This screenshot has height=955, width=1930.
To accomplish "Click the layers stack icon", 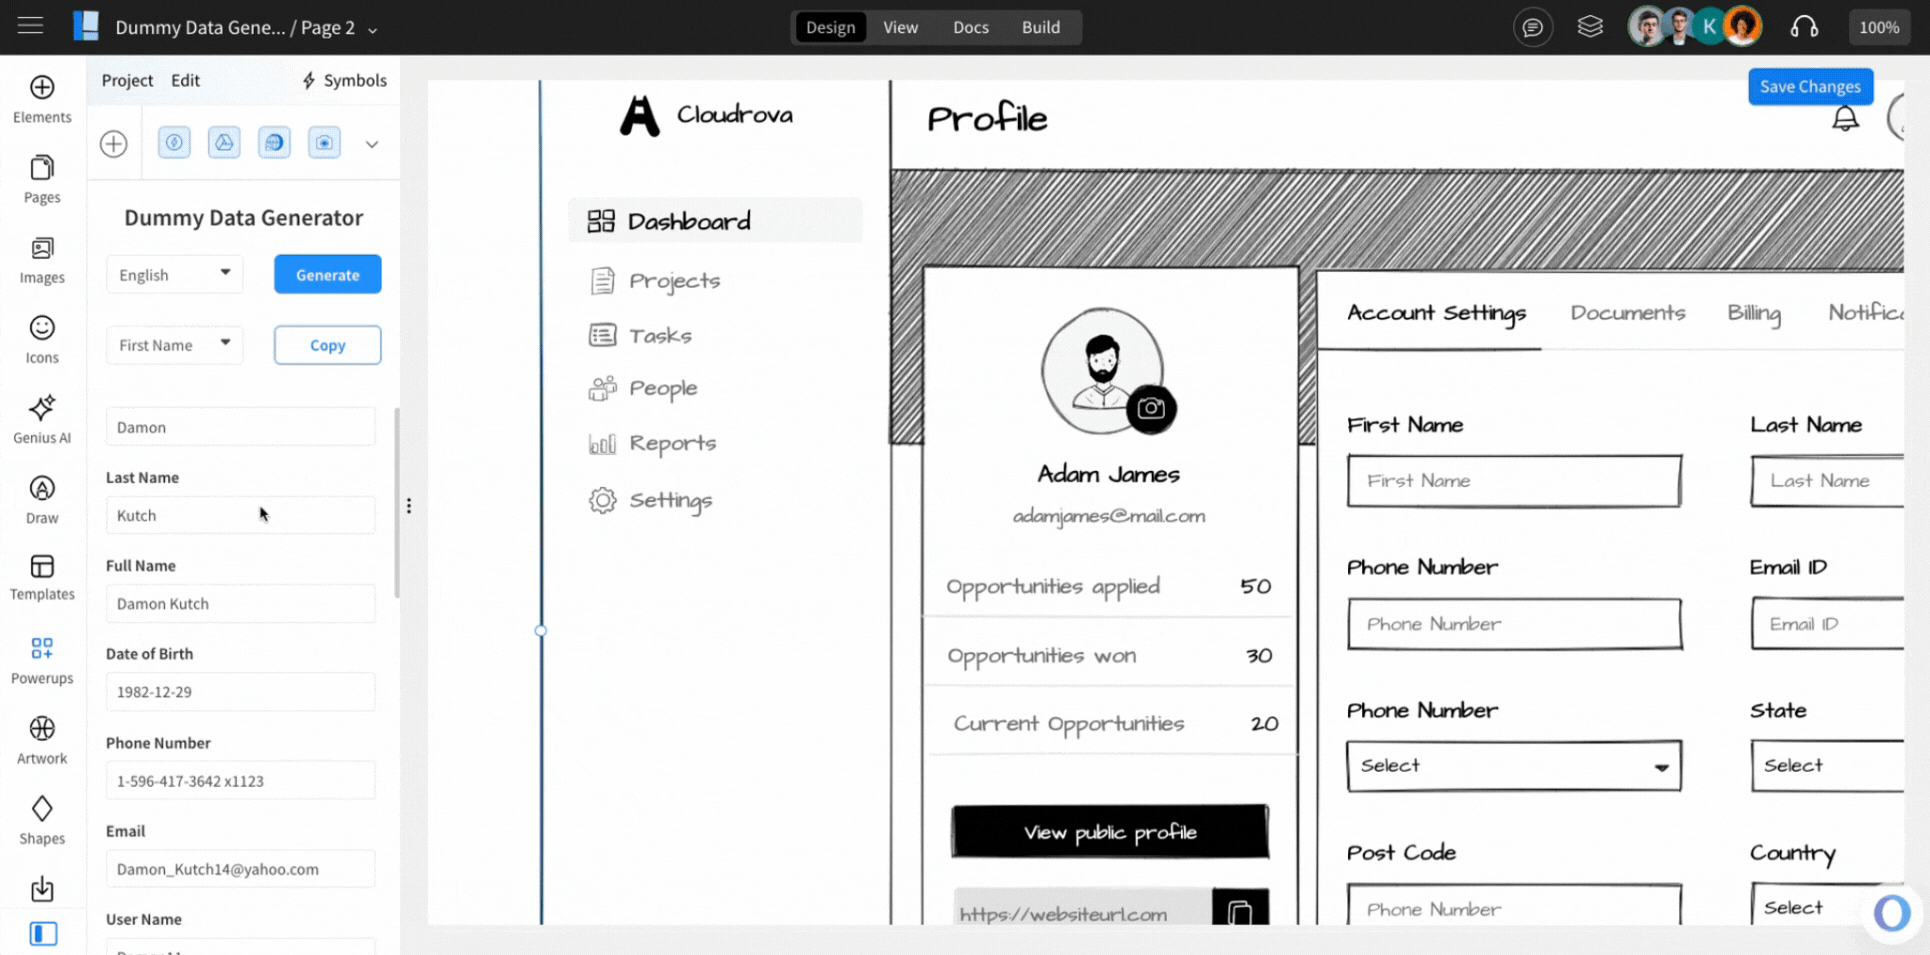I will [x=1590, y=27].
